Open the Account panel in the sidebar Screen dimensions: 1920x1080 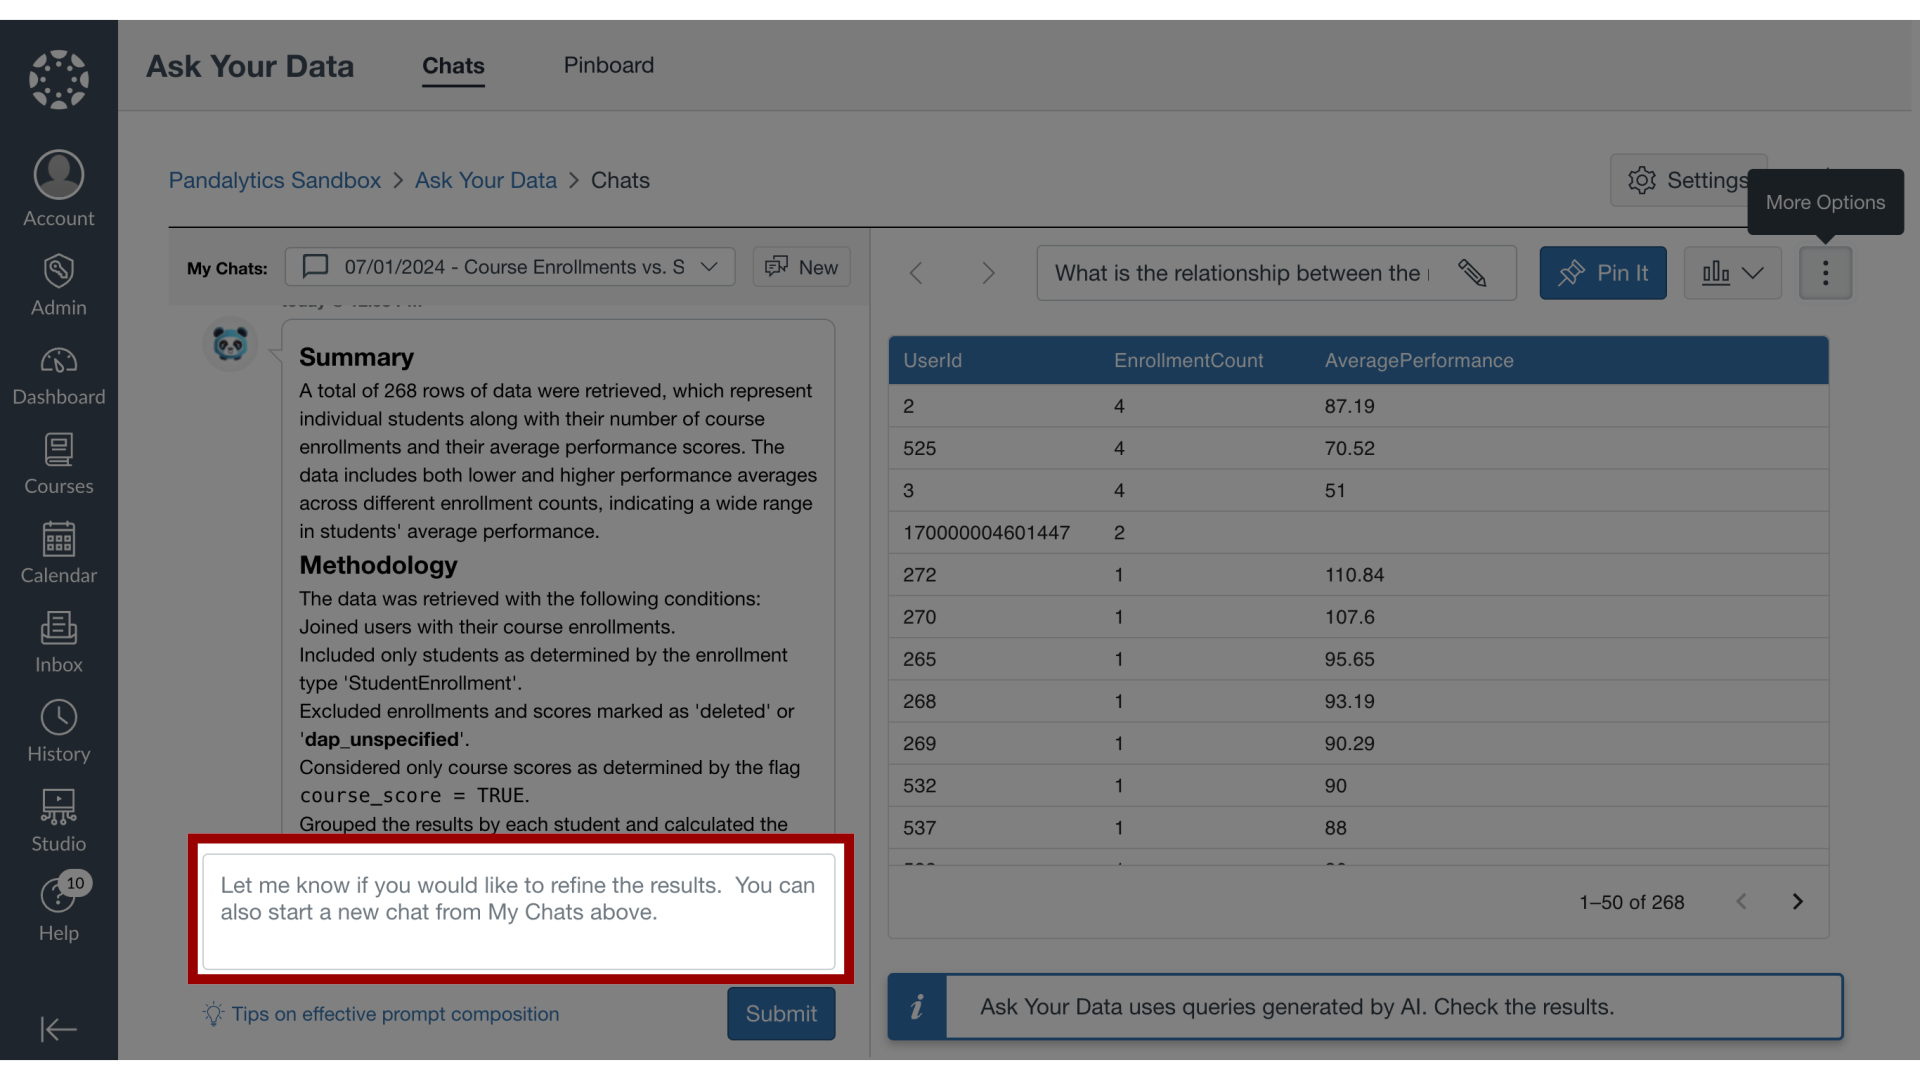(x=57, y=185)
